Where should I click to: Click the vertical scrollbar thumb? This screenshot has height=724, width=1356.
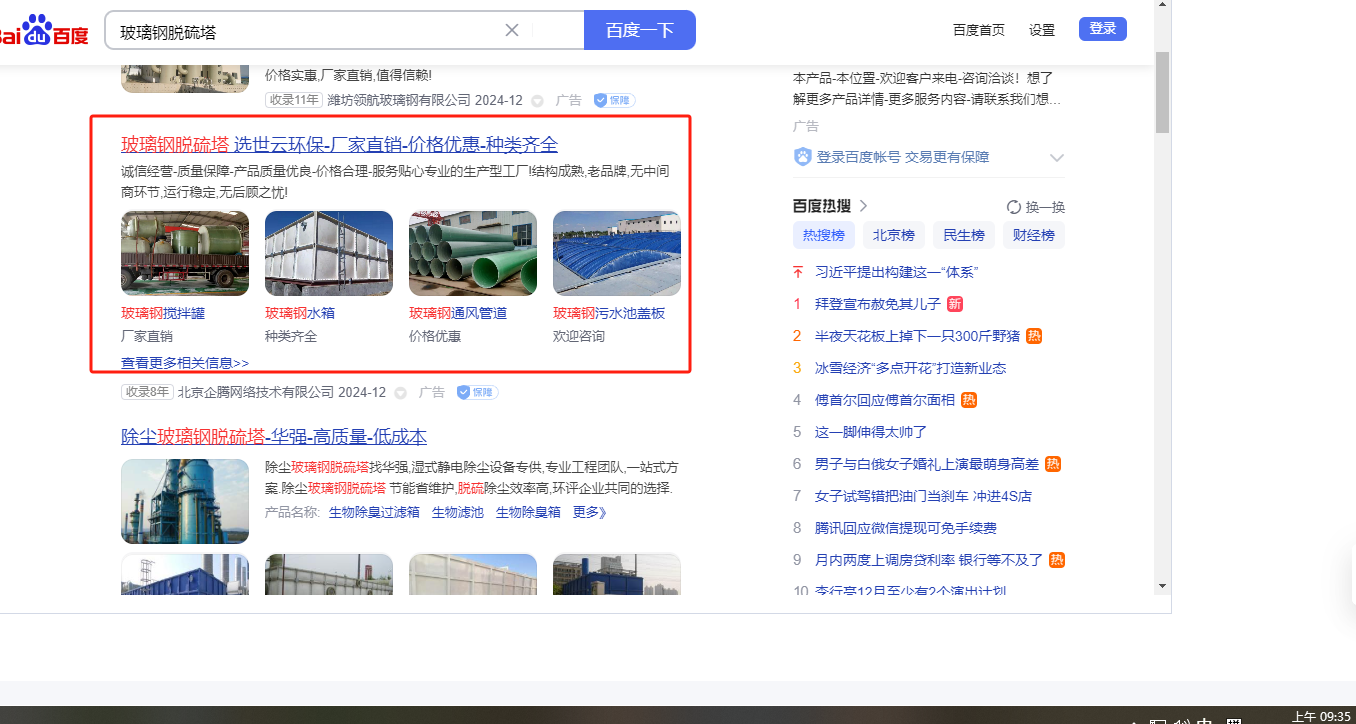click(1162, 92)
